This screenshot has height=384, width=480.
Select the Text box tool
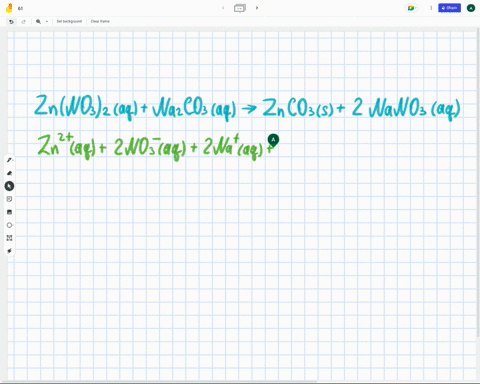9,238
